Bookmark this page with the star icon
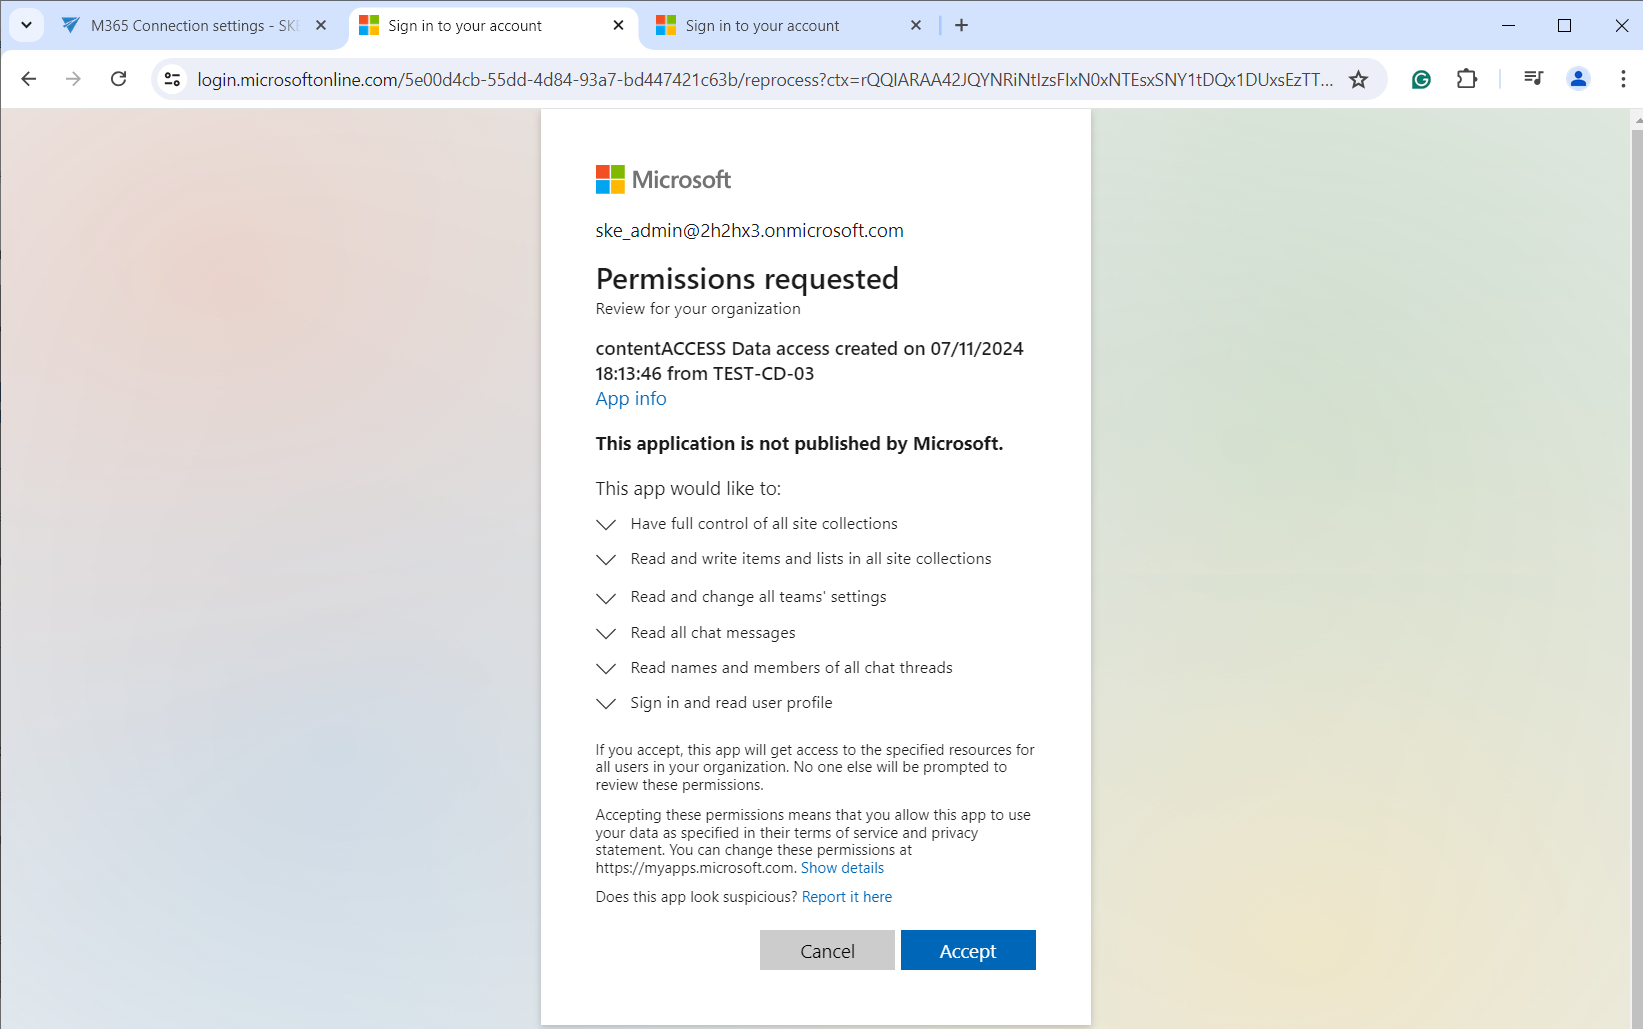Image resolution: width=1643 pixels, height=1029 pixels. click(1358, 79)
